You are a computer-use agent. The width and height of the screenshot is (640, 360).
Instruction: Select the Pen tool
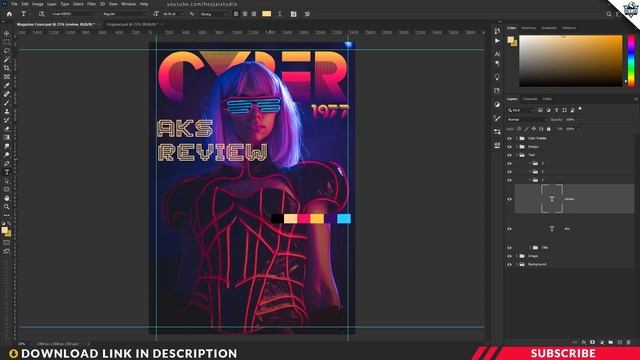click(7, 163)
